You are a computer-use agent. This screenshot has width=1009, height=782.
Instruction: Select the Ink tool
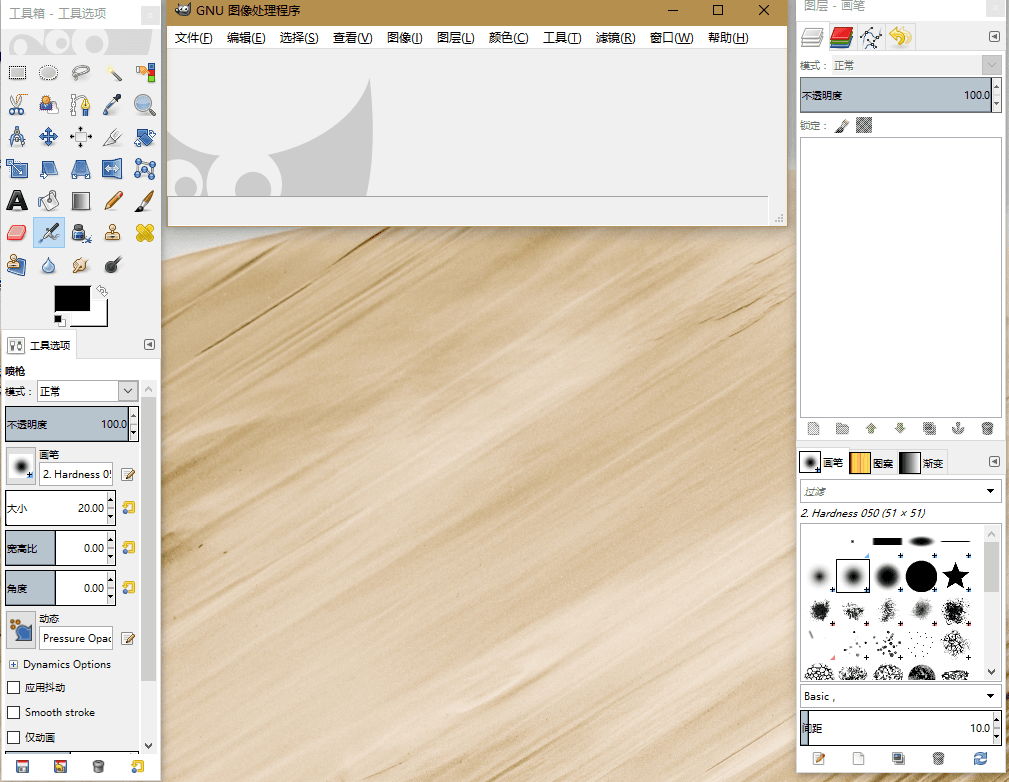[x=80, y=233]
